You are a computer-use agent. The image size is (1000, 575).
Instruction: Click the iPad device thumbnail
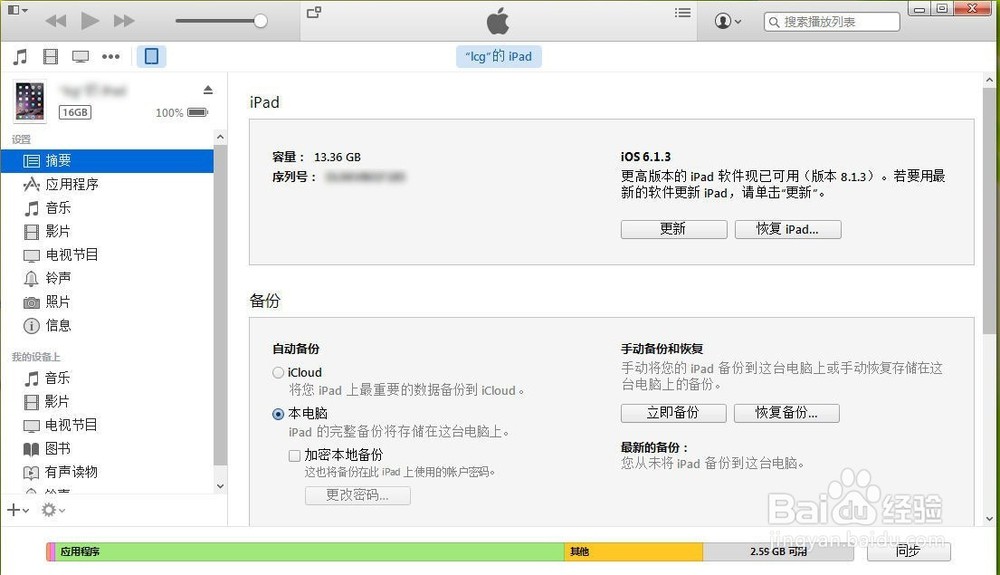click(30, 101)
